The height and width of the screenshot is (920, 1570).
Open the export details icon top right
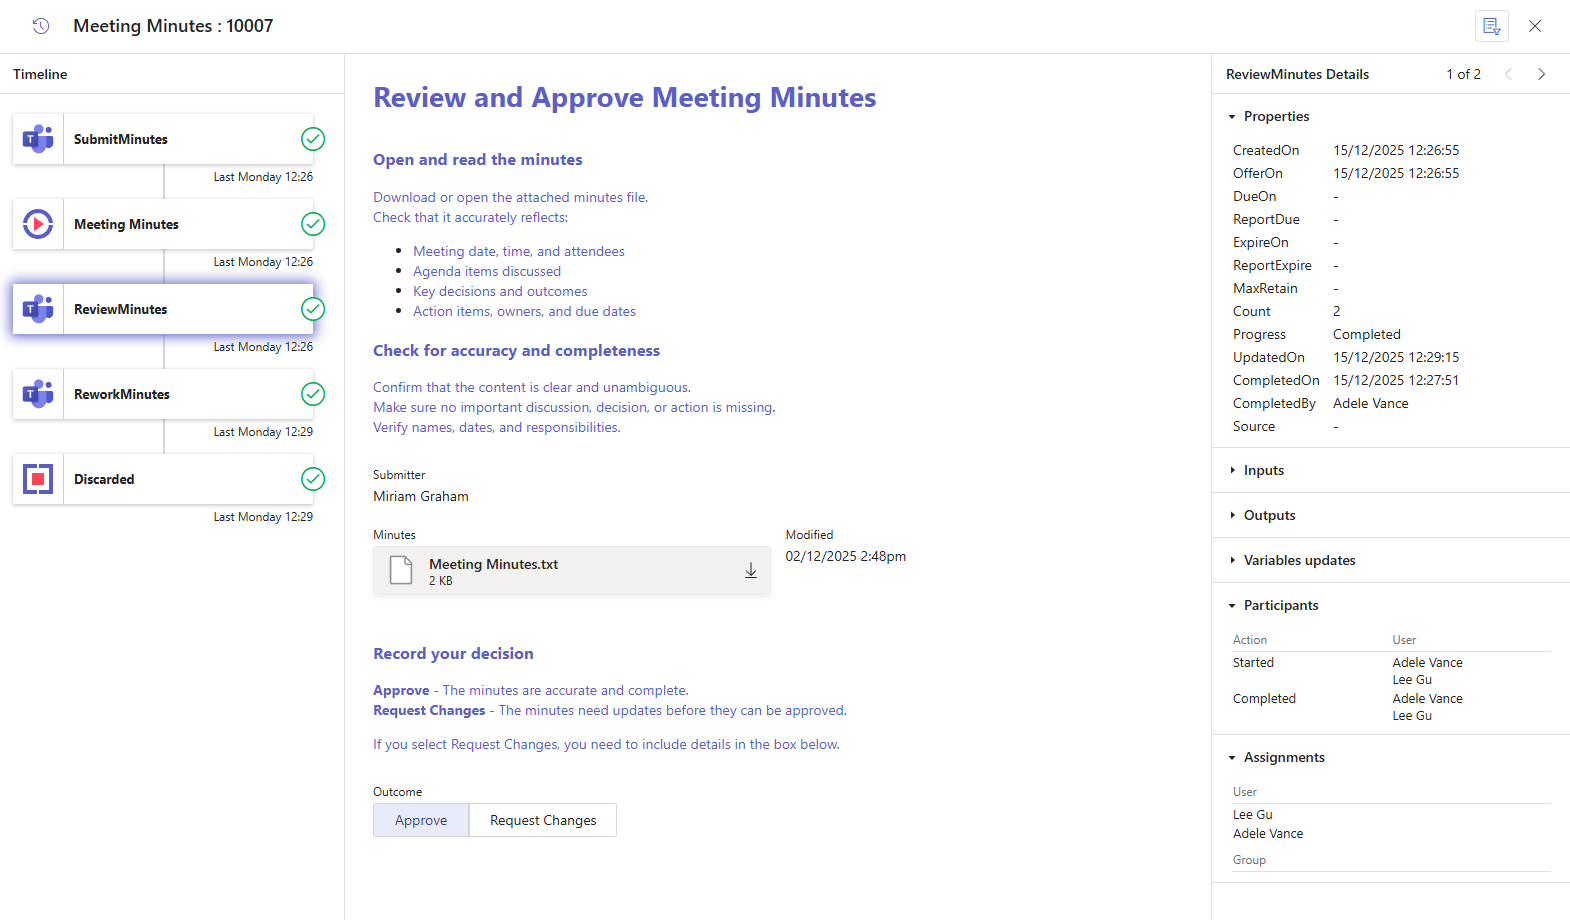(x=1491, y=26)
